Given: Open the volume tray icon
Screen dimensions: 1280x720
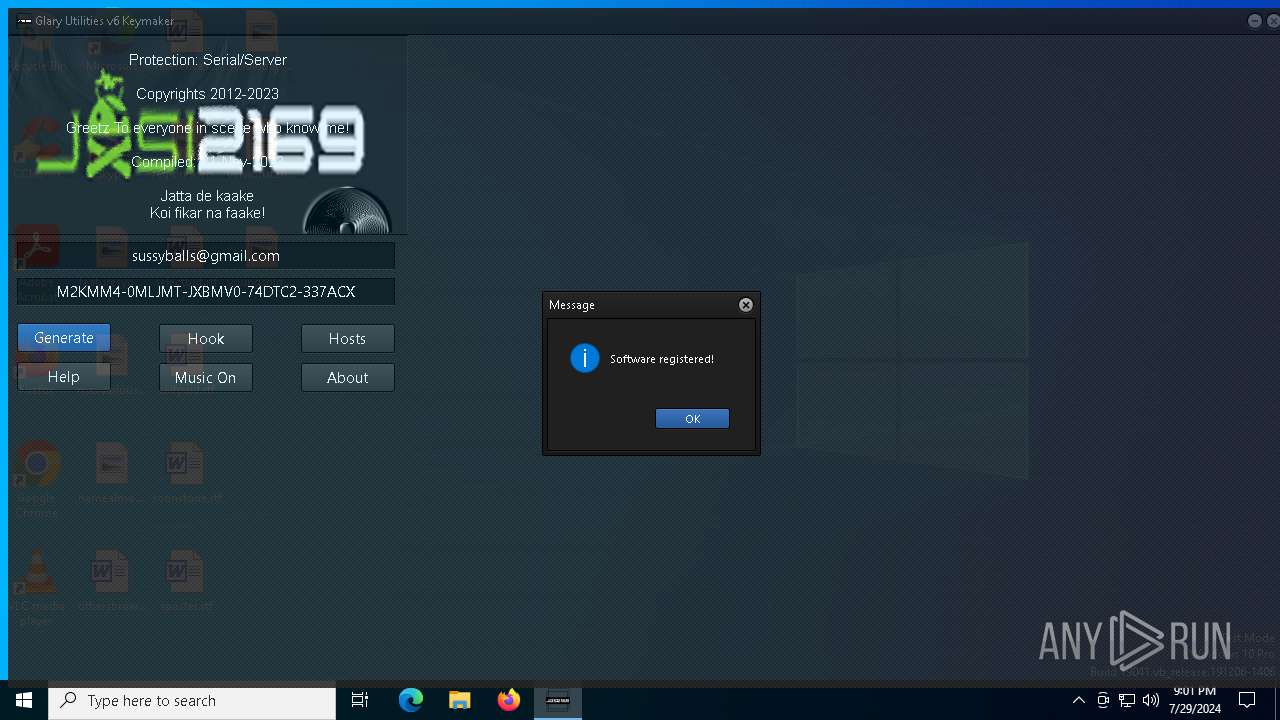Looking at the screenshot, I should pyautogui.click(x=1151, y=700).
